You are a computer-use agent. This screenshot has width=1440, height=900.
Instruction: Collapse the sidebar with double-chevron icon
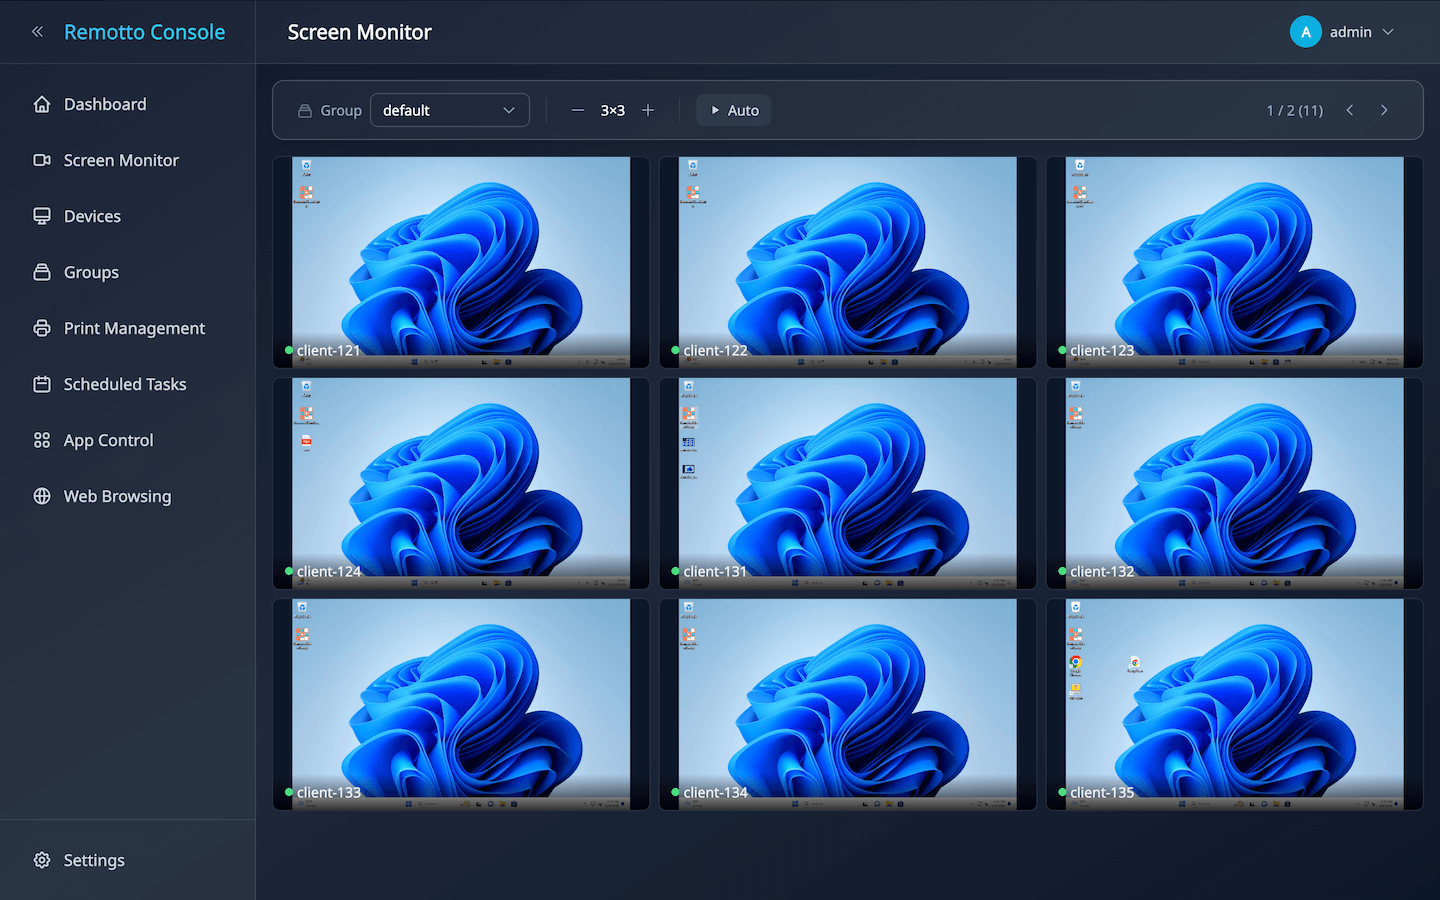(38, 32)
